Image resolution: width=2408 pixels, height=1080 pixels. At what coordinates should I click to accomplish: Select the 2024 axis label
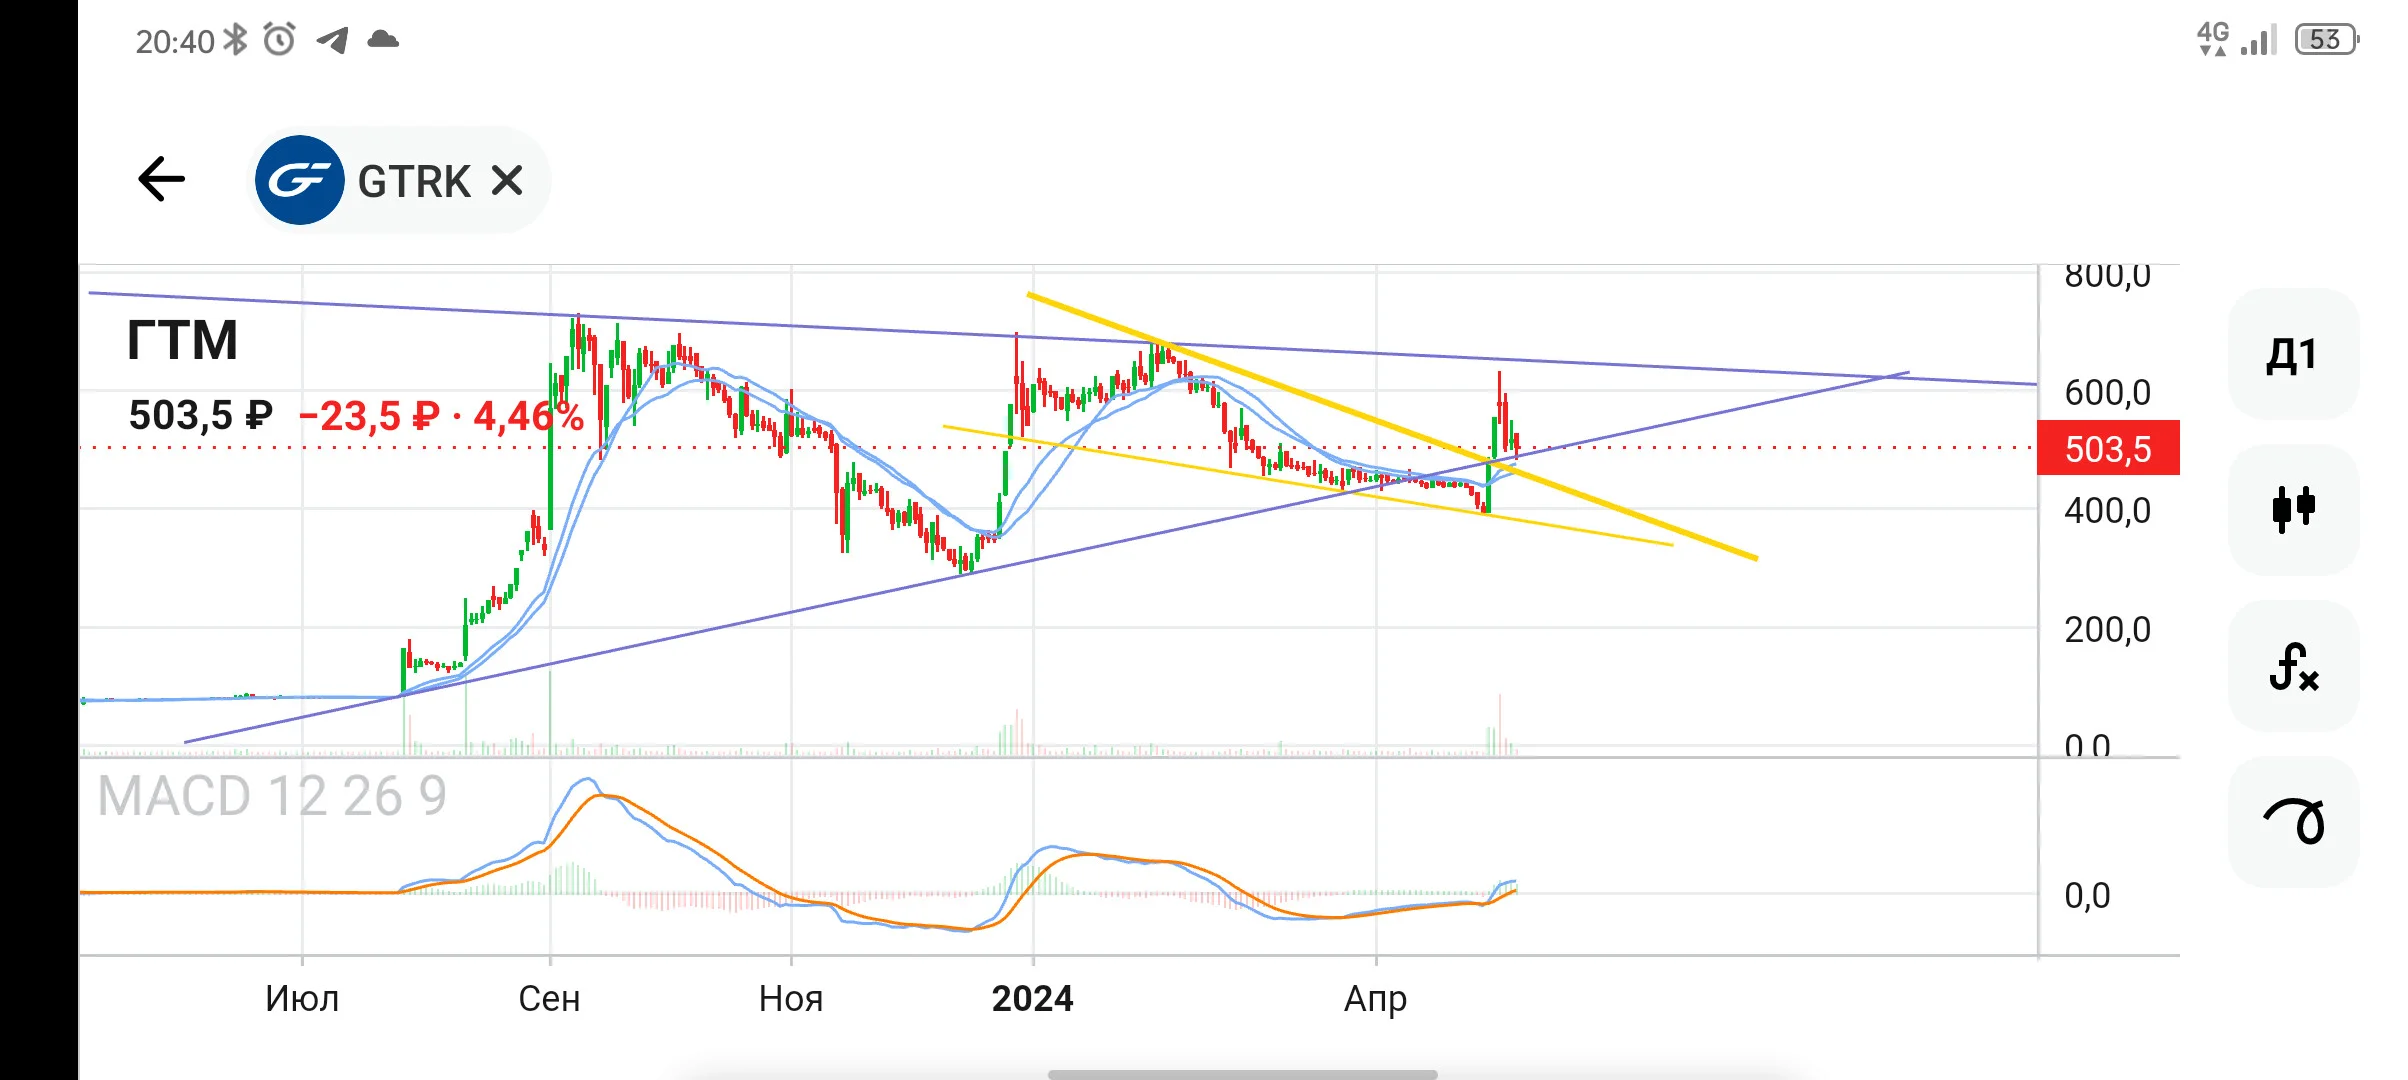click(x=1032, y=998)
